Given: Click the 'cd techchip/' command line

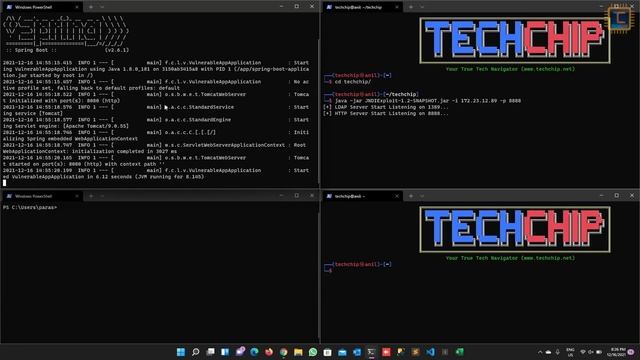Looking at the screenshot, I should tap(353, 82).
